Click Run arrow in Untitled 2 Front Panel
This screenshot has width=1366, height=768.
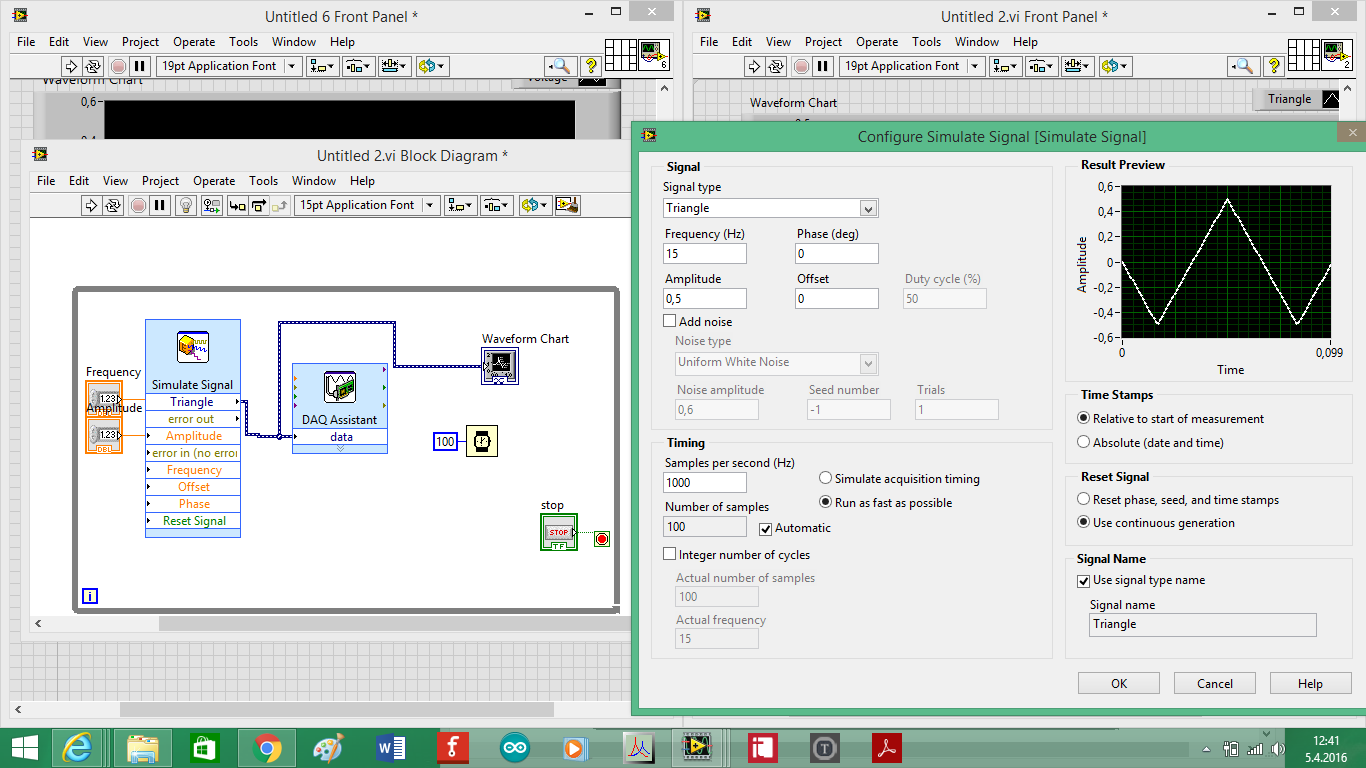pos(754,66)
